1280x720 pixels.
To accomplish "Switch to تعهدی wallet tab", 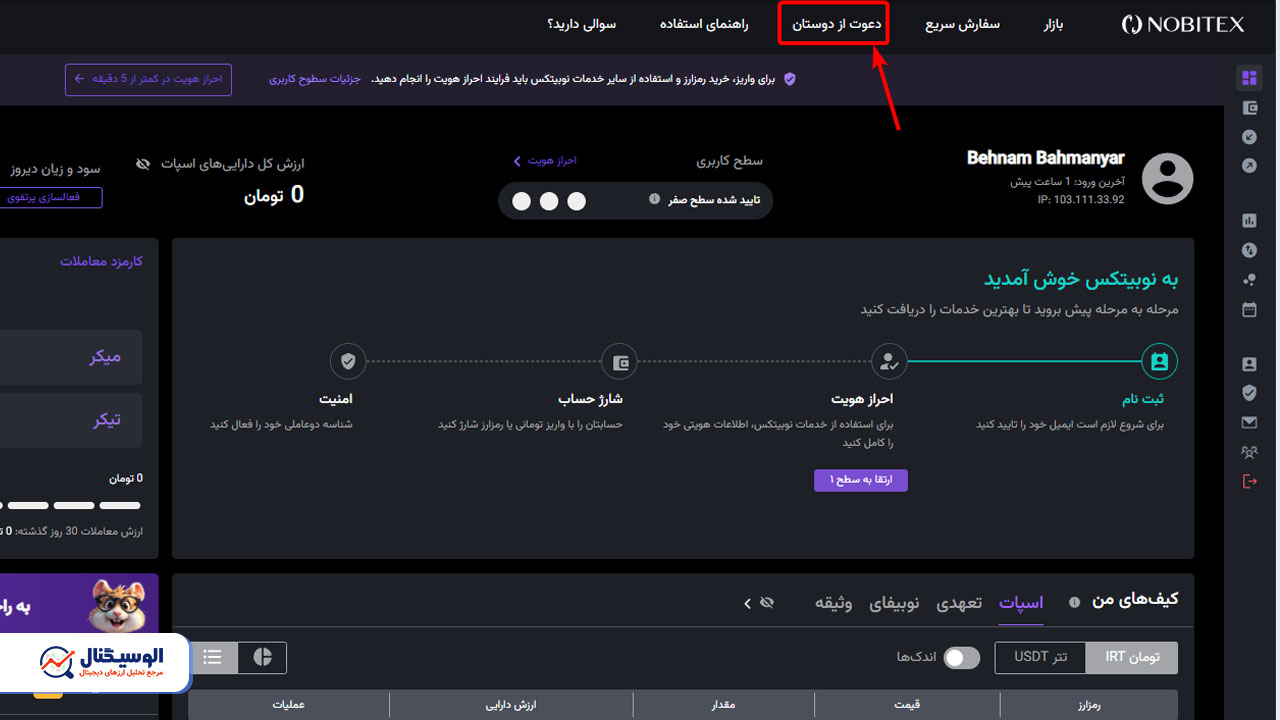I will [959, 602].
